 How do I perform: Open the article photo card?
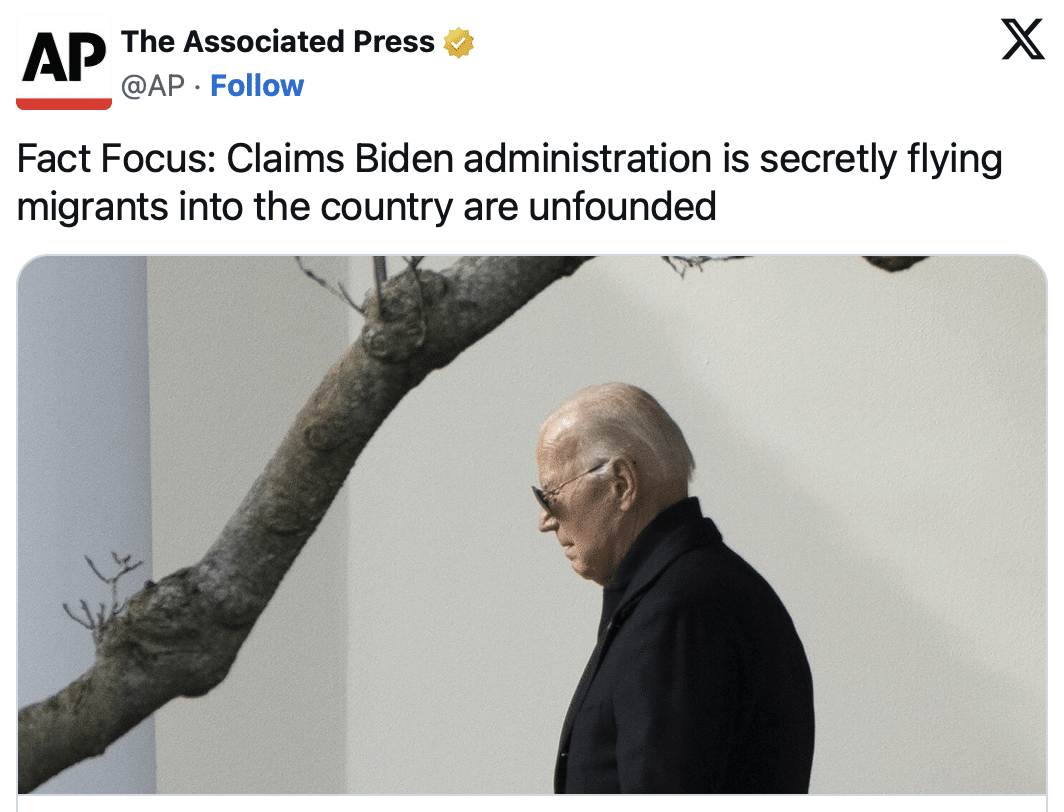point(532,524)
